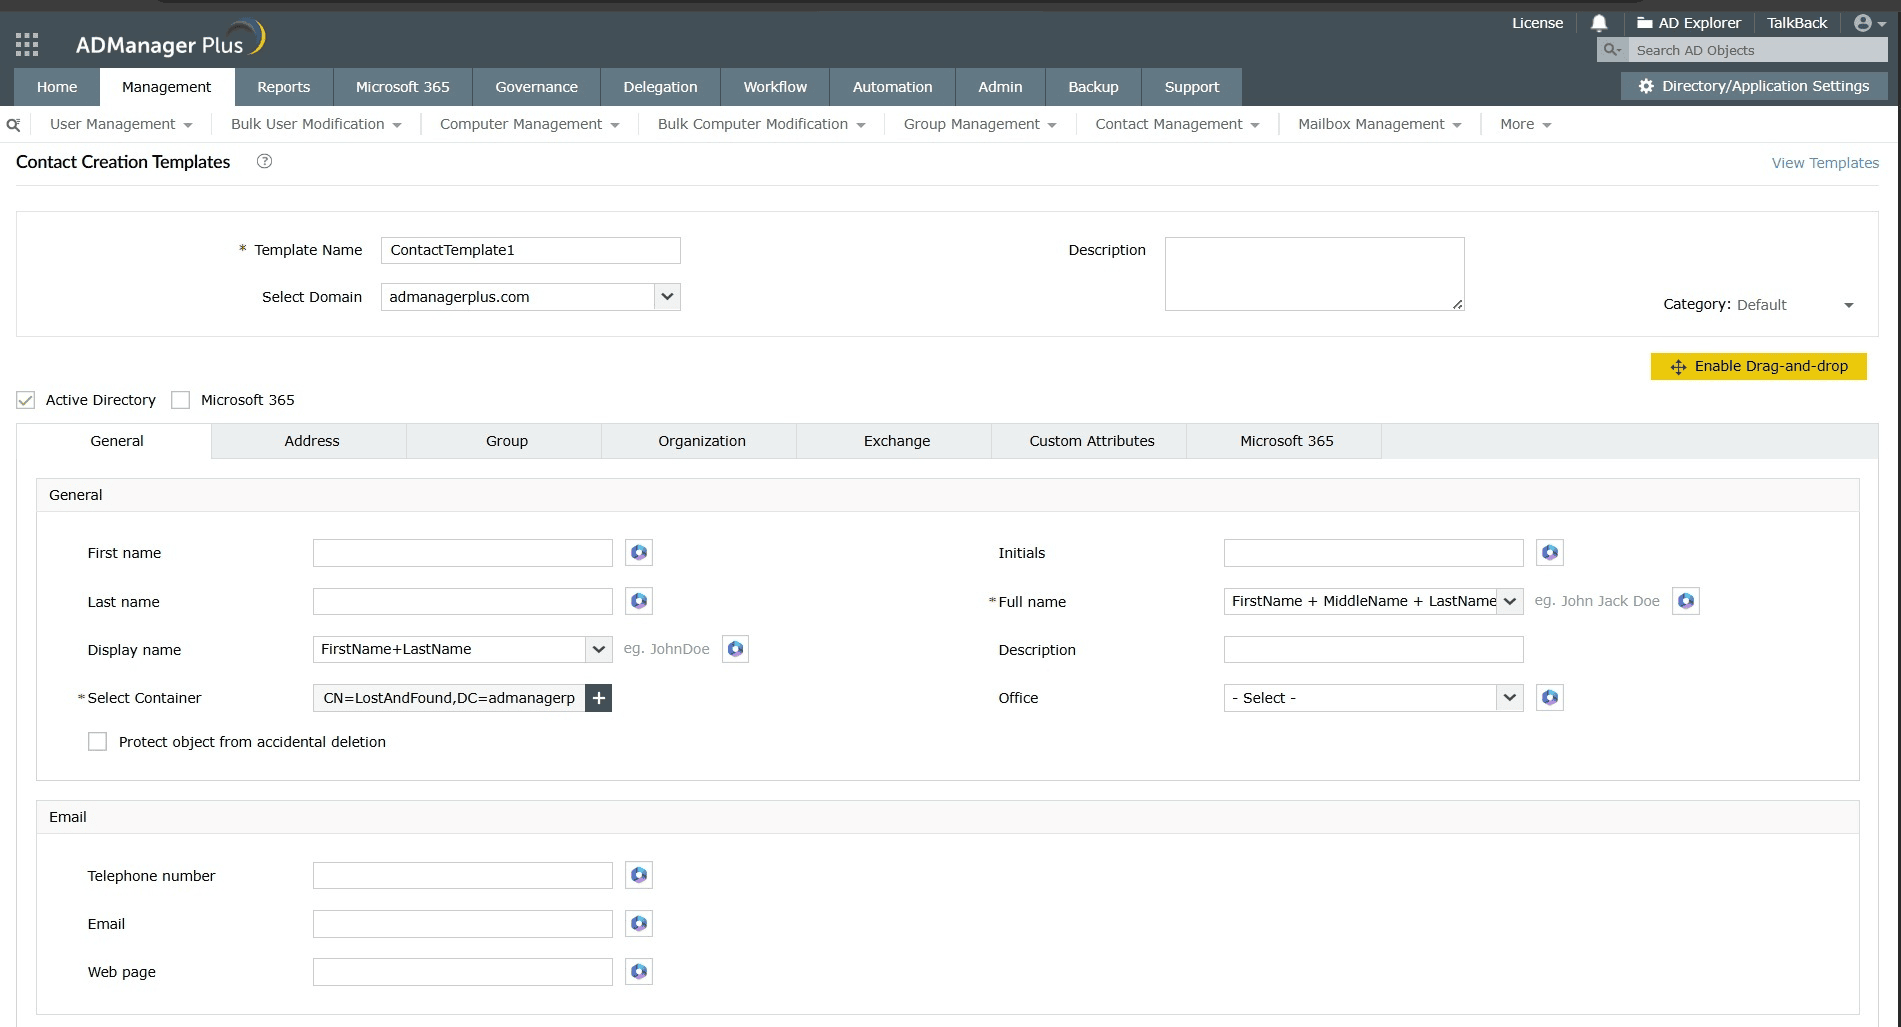Click the icon beside Display name example
The width and height of the screenshot is (1901, 1027).
(x=735, y=648)
